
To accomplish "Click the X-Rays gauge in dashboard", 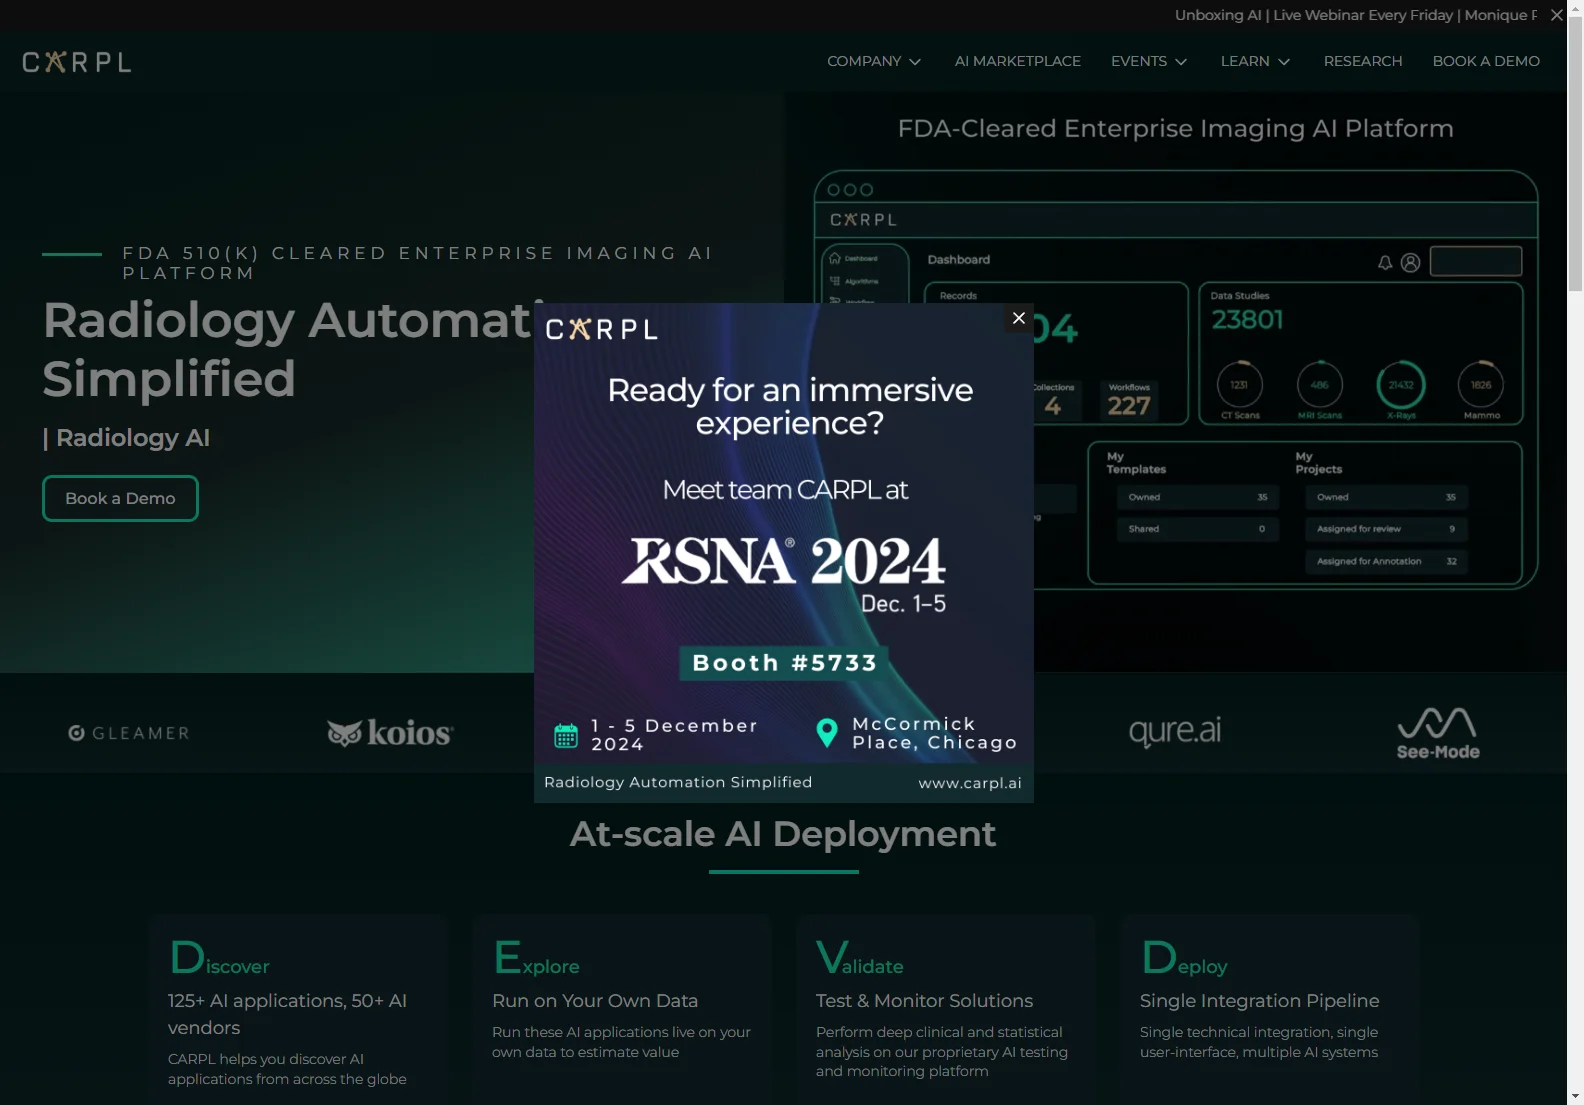I will point(1401,390).
